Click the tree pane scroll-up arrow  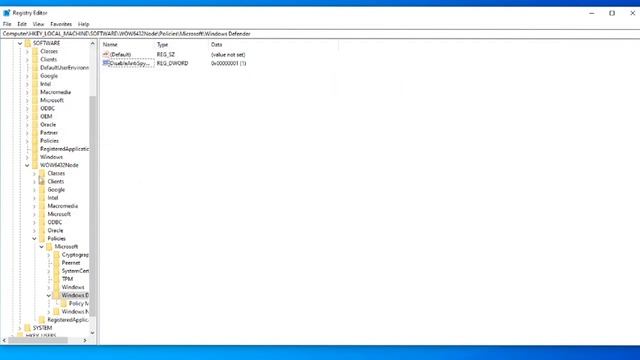93,43
